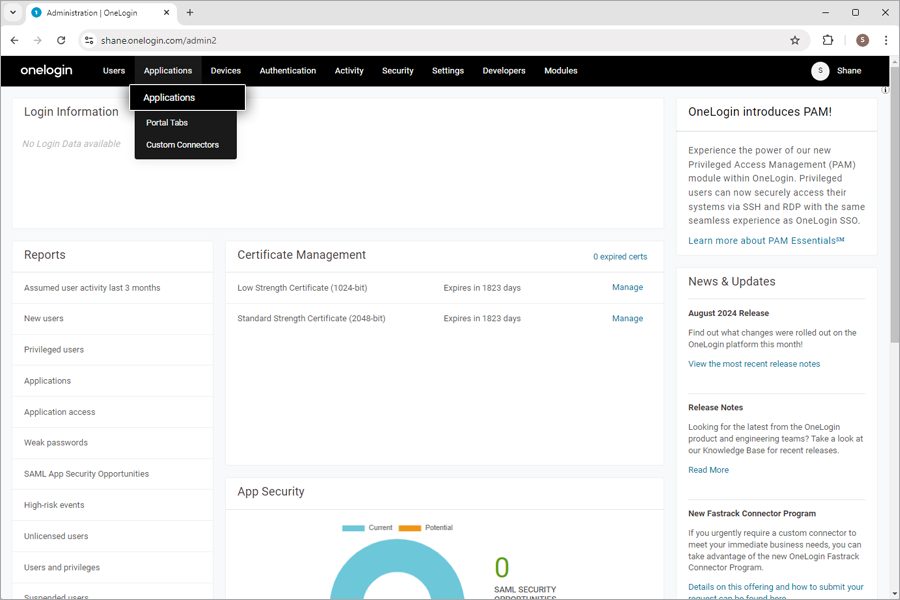
Task: Open the Chrome profile avatar
Action: pos(862,40)
